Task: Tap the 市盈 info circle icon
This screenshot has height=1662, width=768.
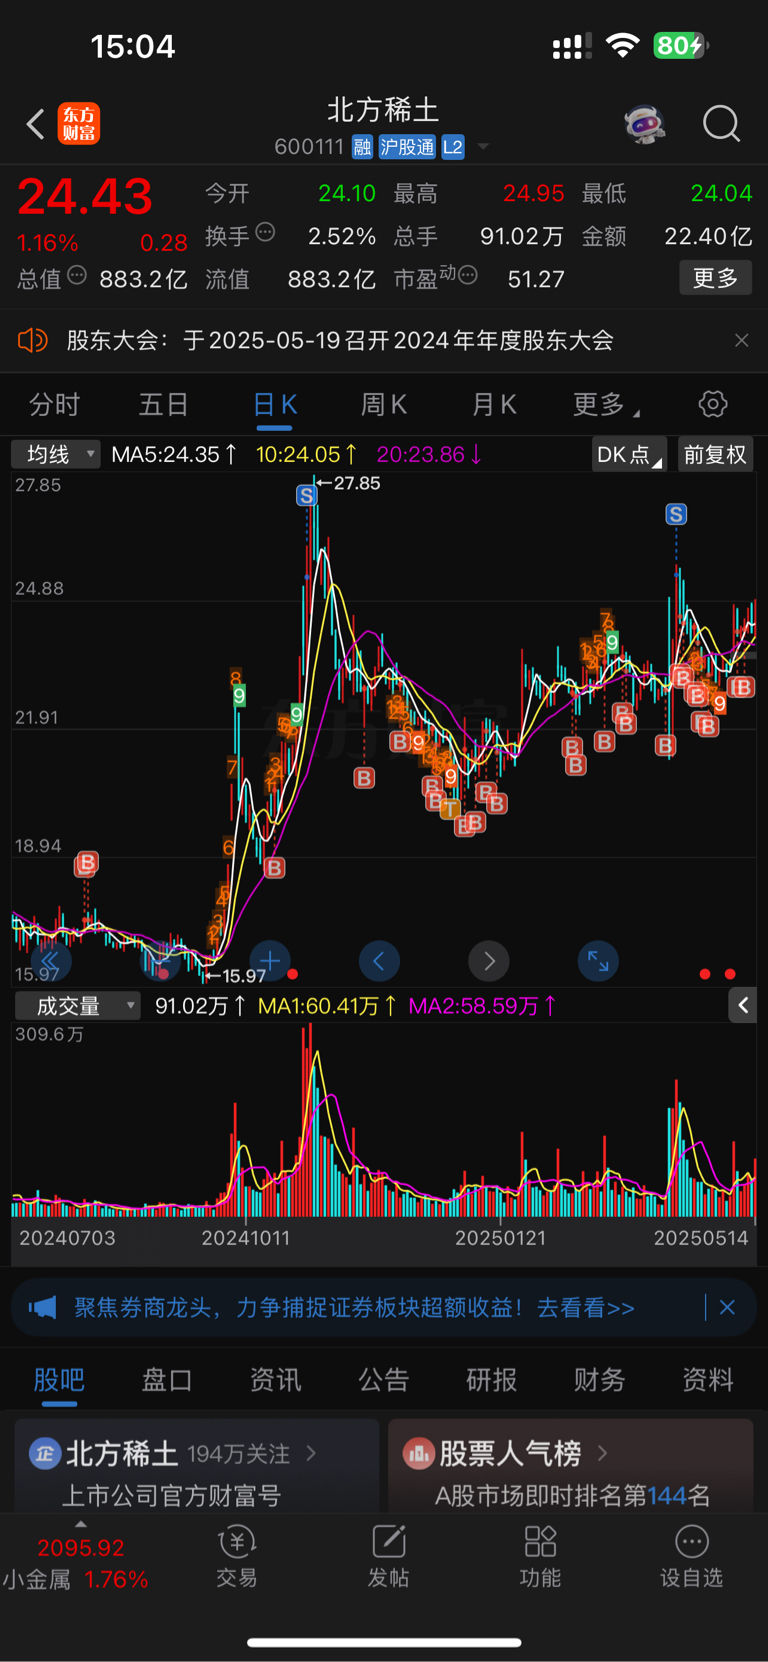Action: click(467, 274)
